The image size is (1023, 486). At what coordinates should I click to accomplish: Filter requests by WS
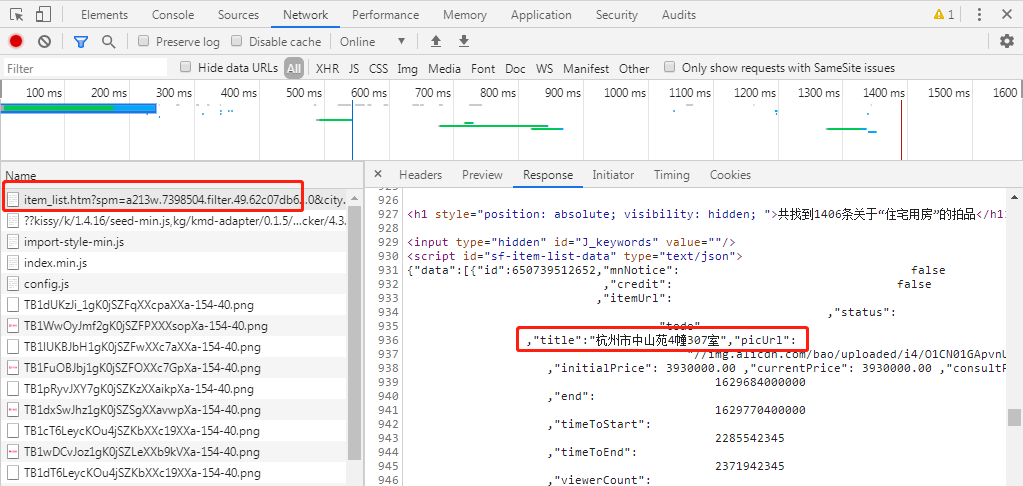pyautogui.click(x=544, y=68)
